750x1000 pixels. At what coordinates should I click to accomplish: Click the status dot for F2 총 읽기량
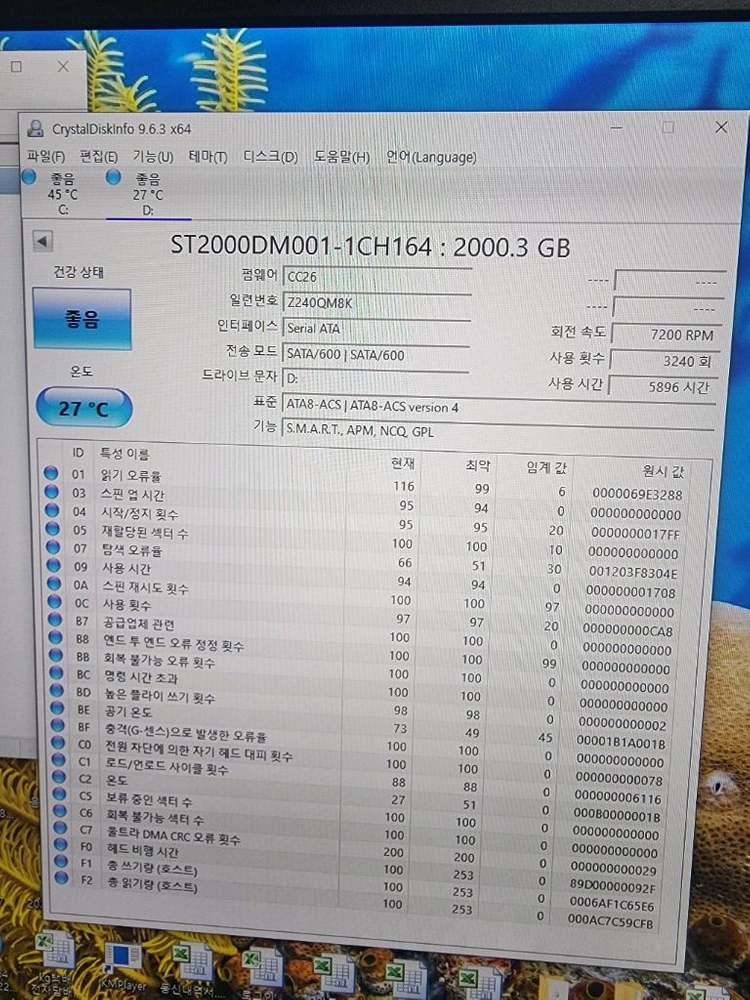click(62, 878)
